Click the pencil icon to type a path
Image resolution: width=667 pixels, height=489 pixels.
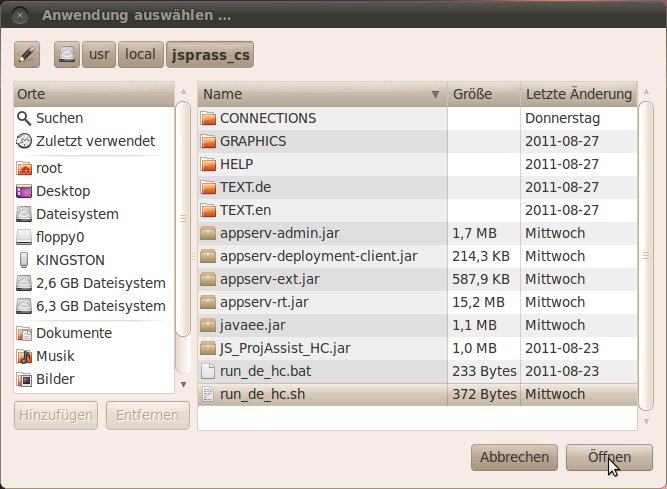click(x=27, y=55)
